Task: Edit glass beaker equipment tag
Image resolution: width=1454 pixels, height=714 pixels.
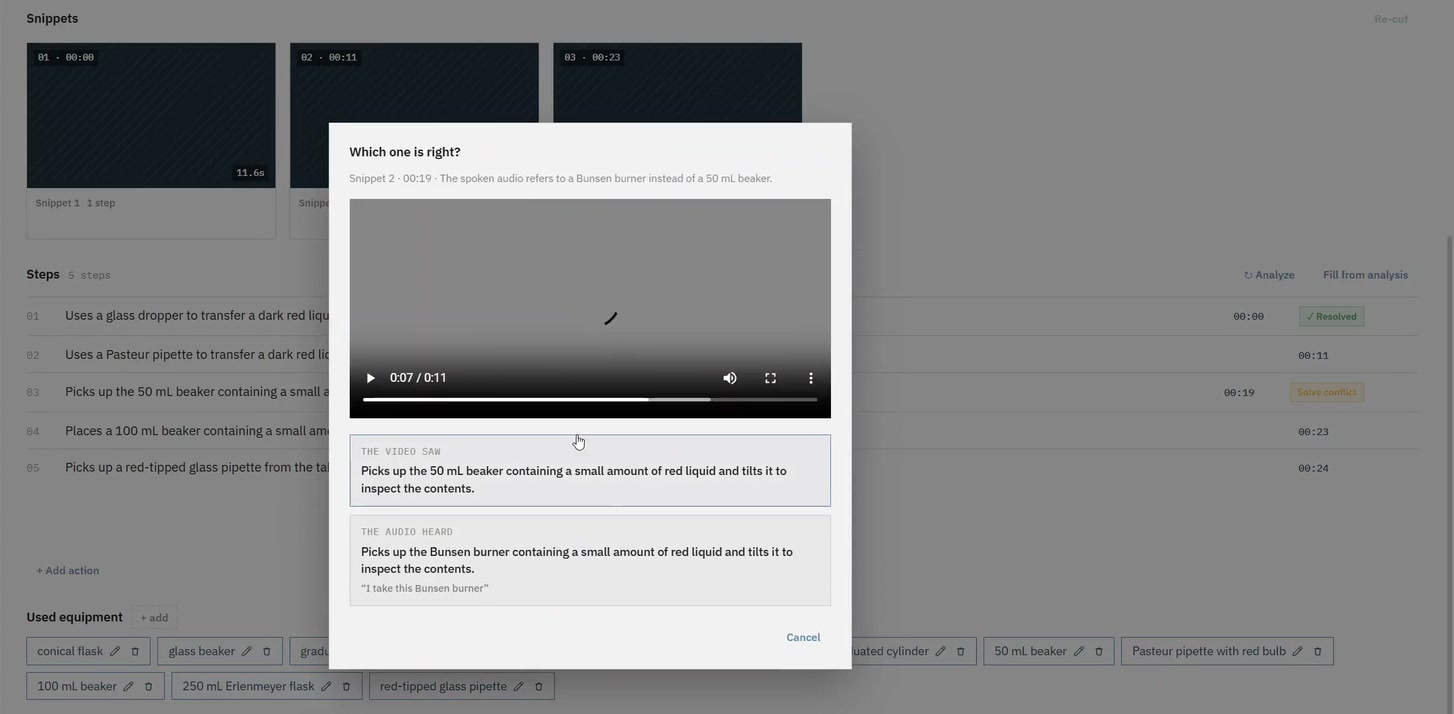Action: tap(246, 652)
